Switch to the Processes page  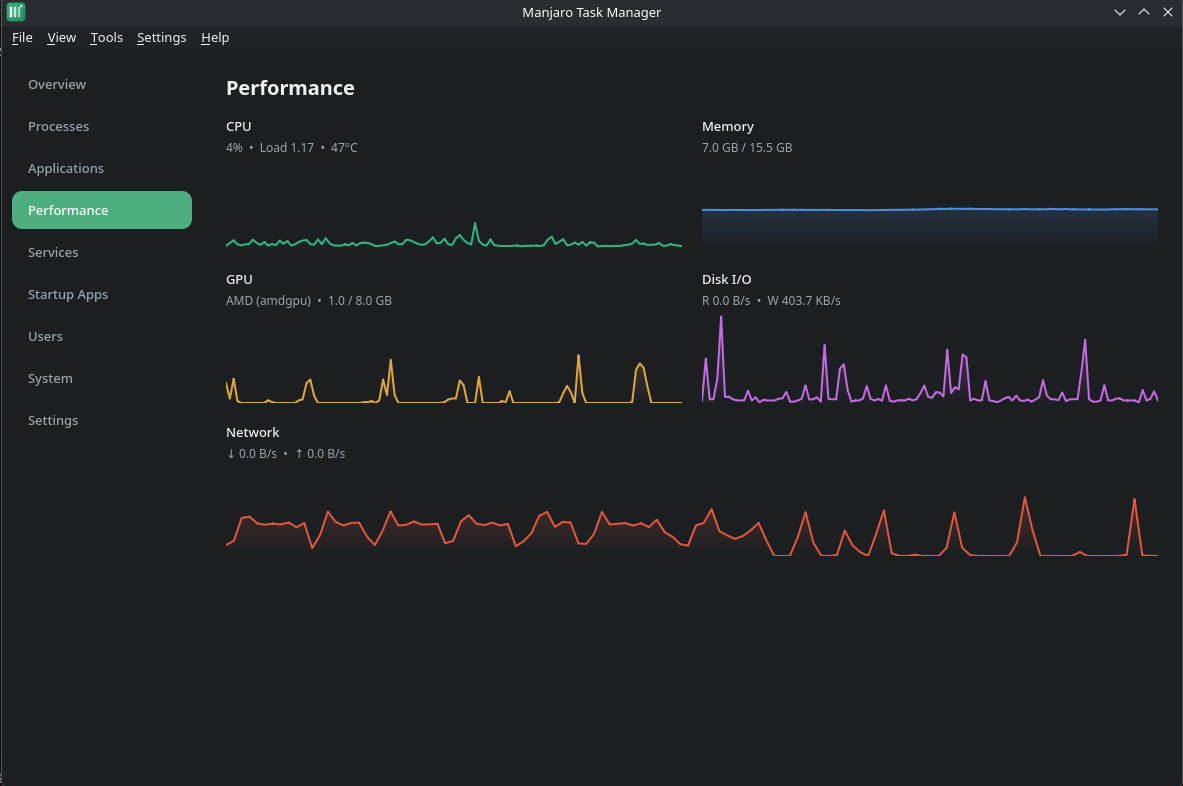coord(102,126)
